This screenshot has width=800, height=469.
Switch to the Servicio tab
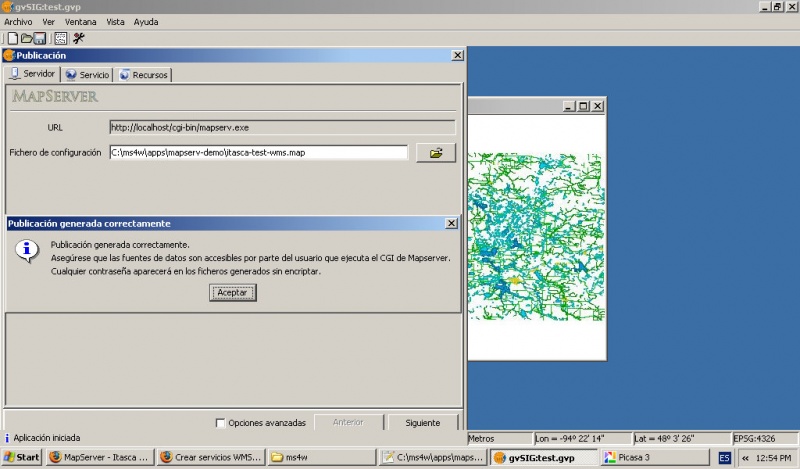[87, 75]
